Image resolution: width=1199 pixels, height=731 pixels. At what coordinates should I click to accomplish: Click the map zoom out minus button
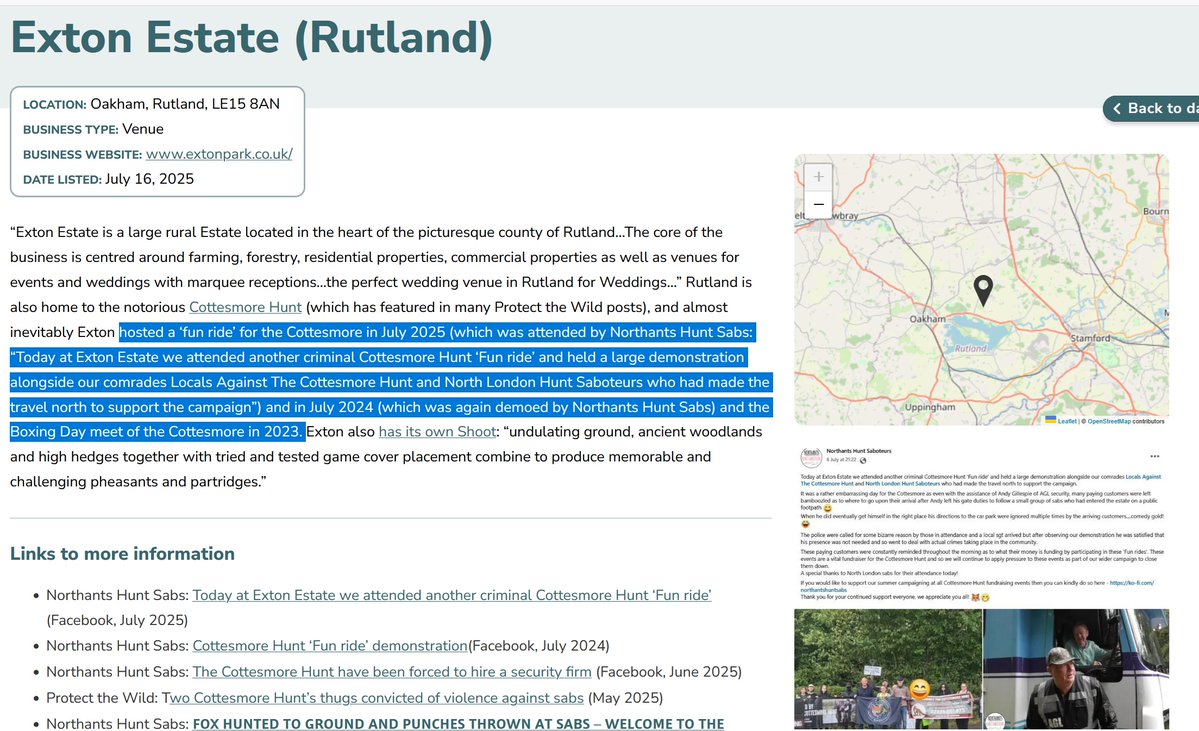[818, 204]
